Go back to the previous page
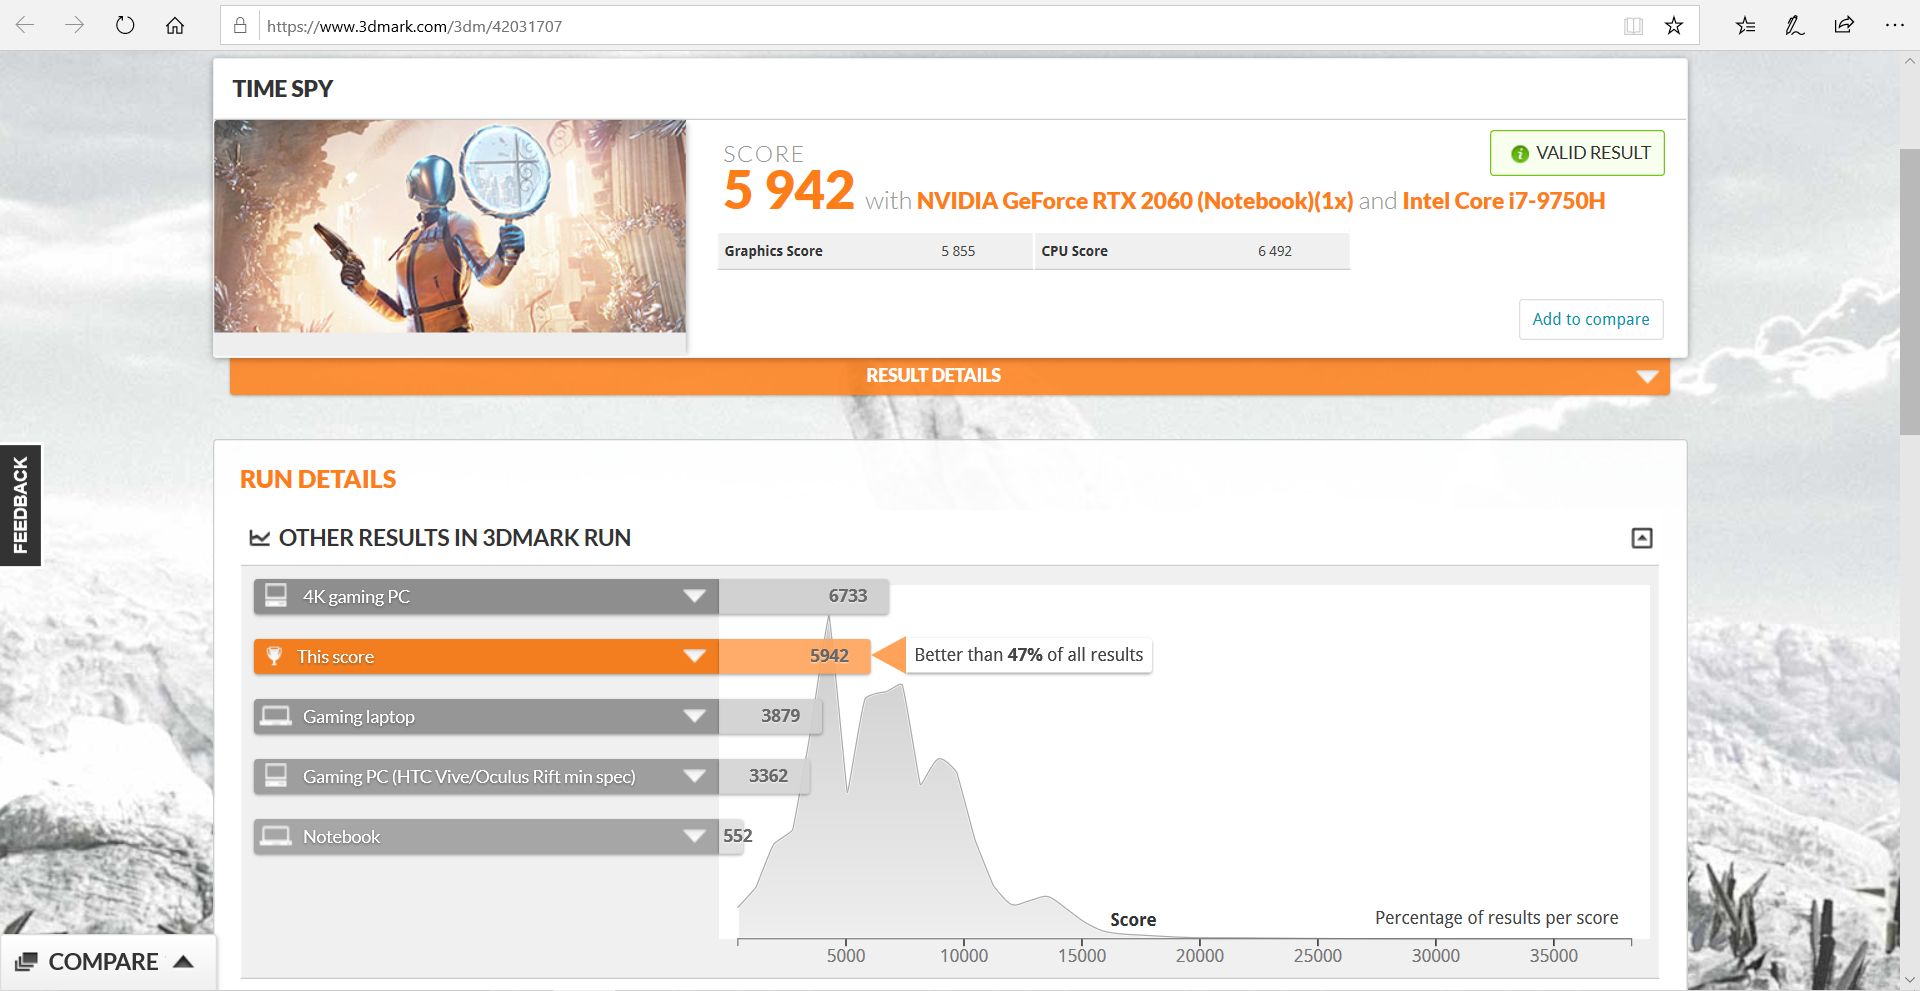Image resolution: width=1920 pixels, height=991 pixels. click(x=26, y=25)
